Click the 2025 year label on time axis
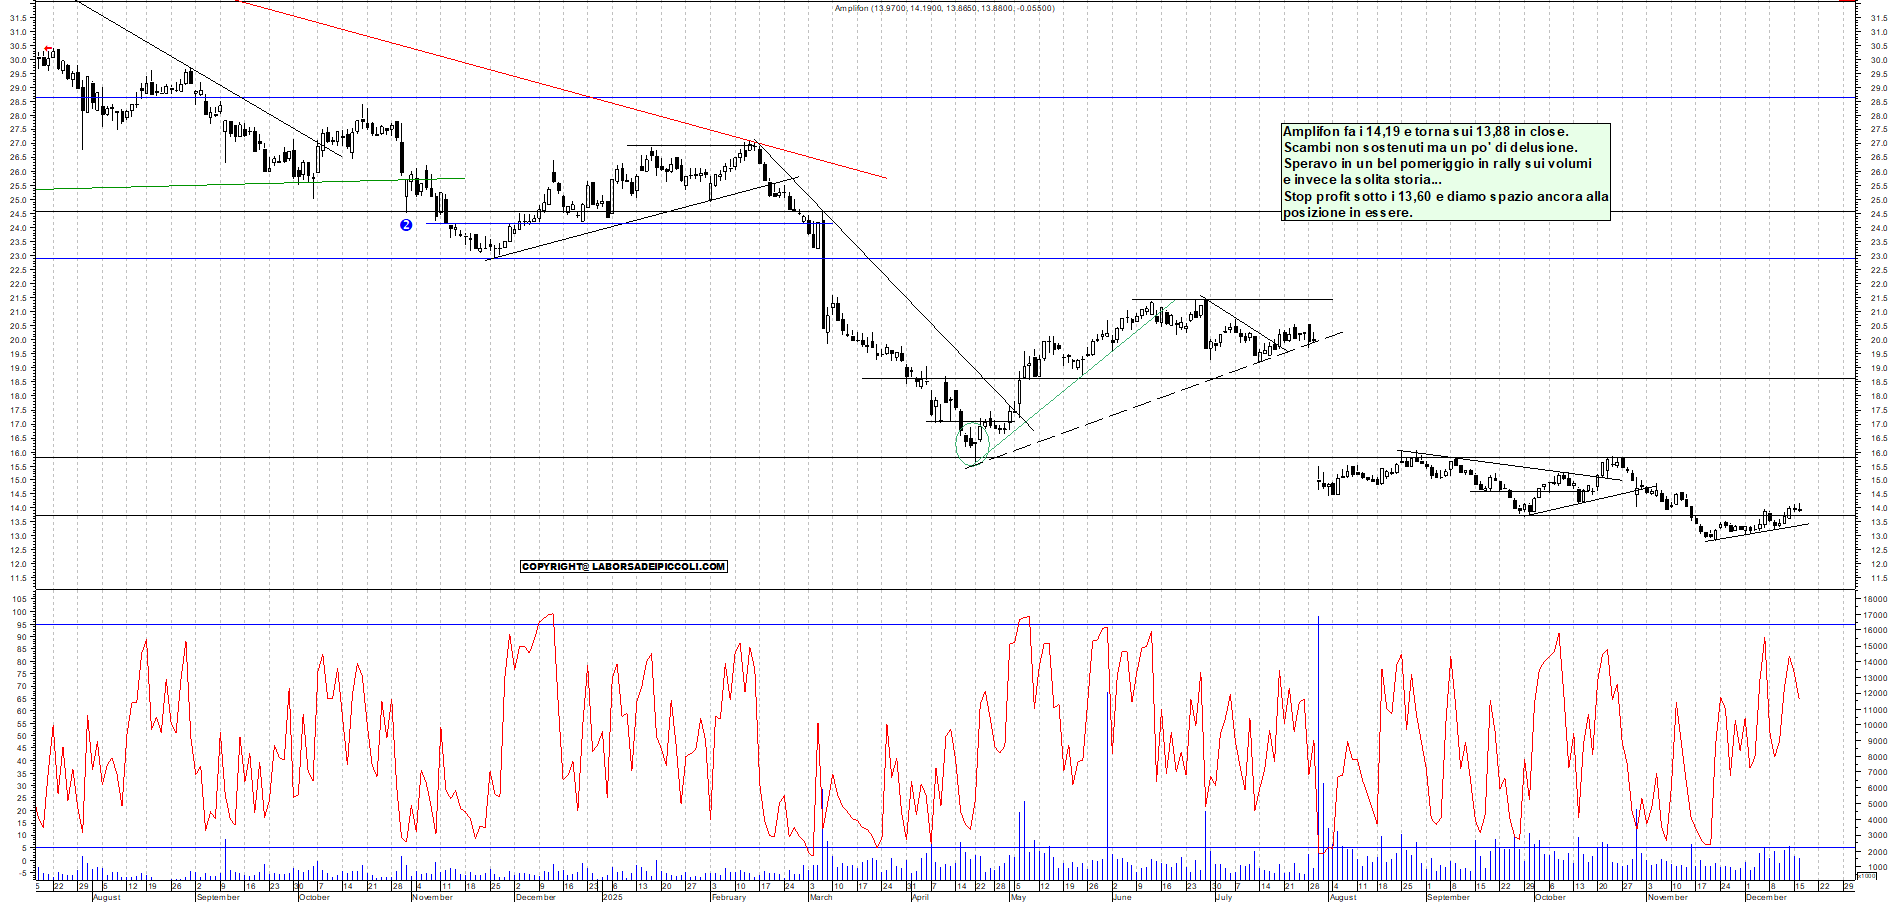This screenshot has height=902, width=1890. (612, 897)
